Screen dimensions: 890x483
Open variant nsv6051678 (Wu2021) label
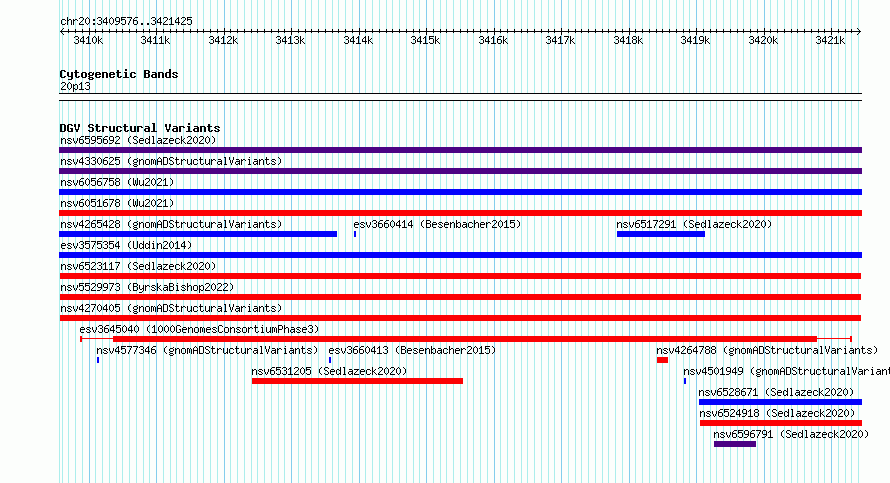tap(117, 203)
